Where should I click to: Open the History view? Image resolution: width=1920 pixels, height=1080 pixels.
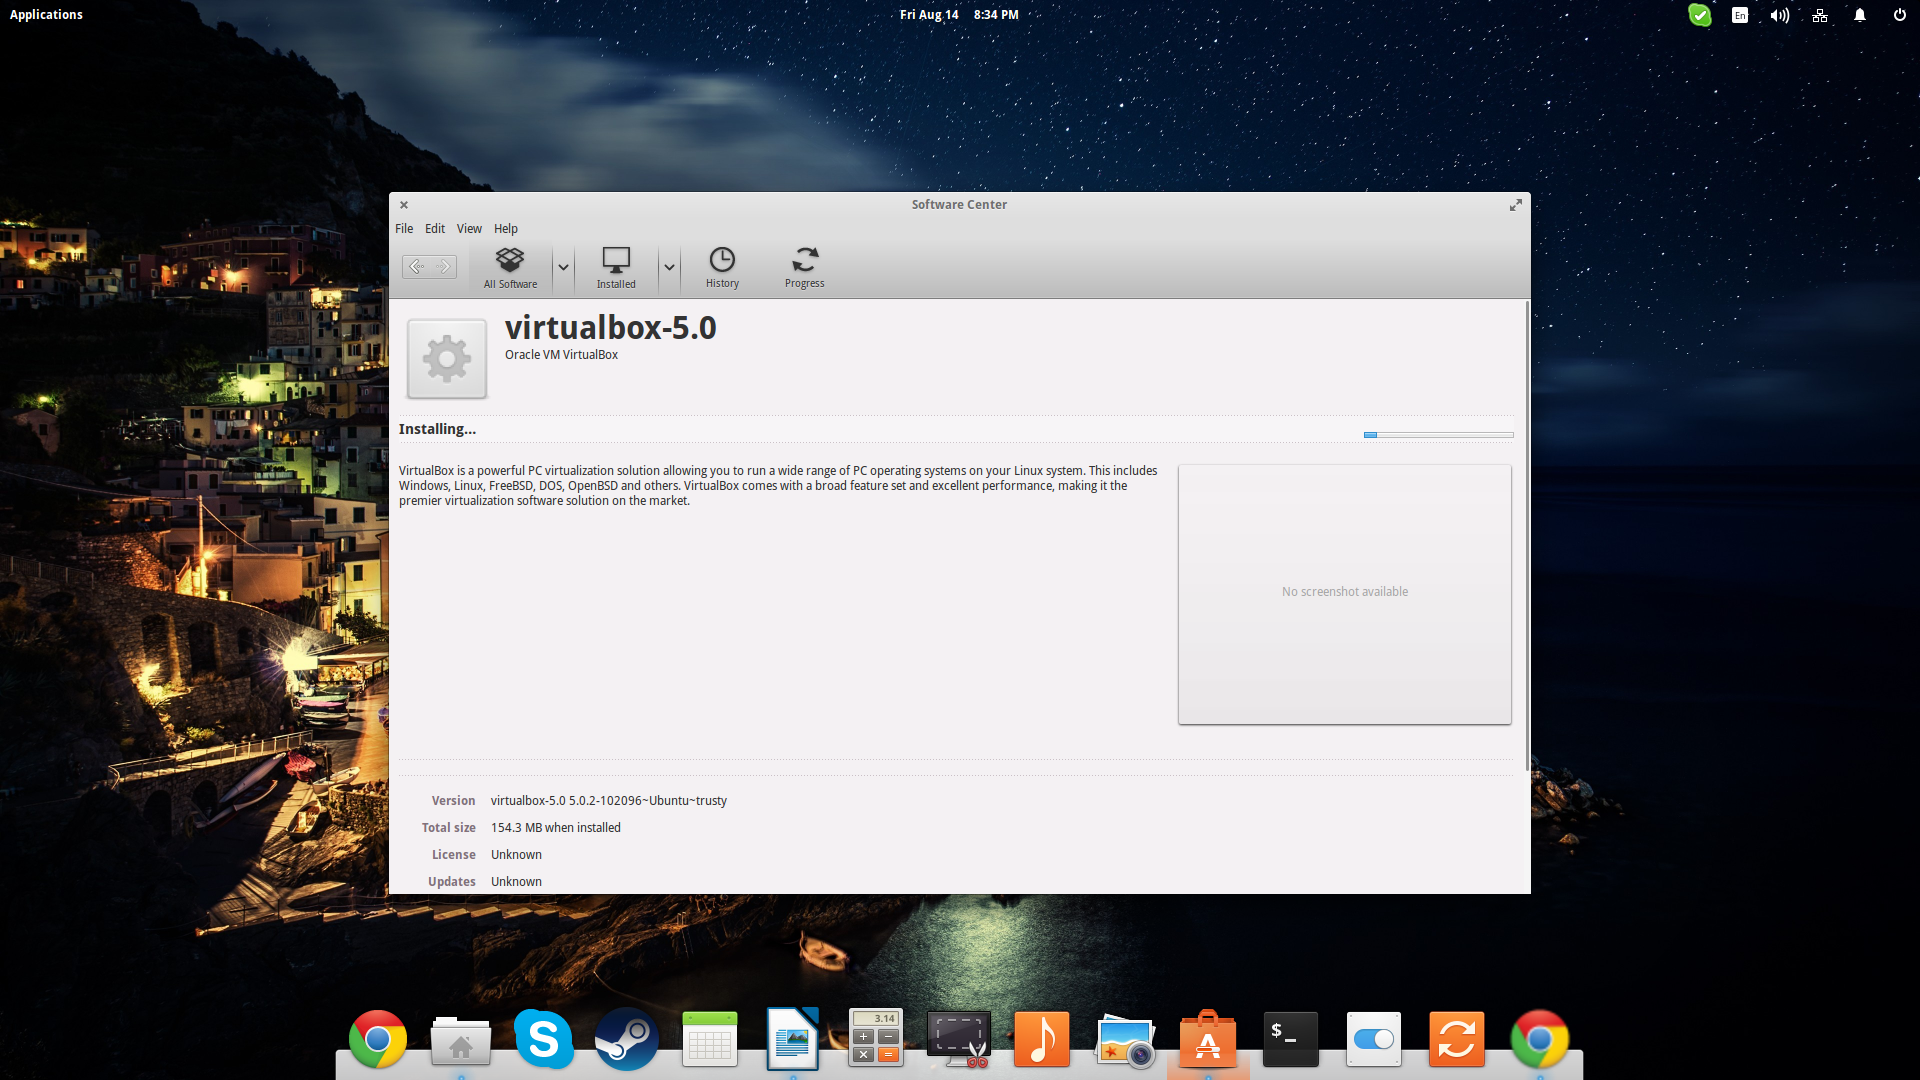point(722,268)
